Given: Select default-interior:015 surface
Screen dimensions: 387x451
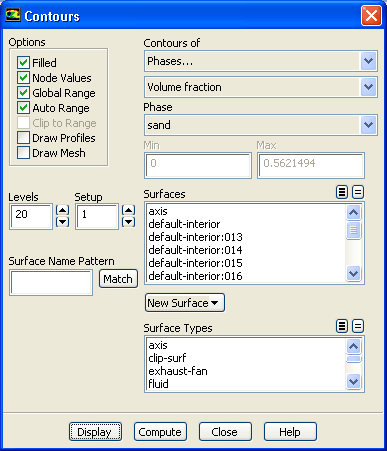Looking at the screenshot, I should pos(246,263).
